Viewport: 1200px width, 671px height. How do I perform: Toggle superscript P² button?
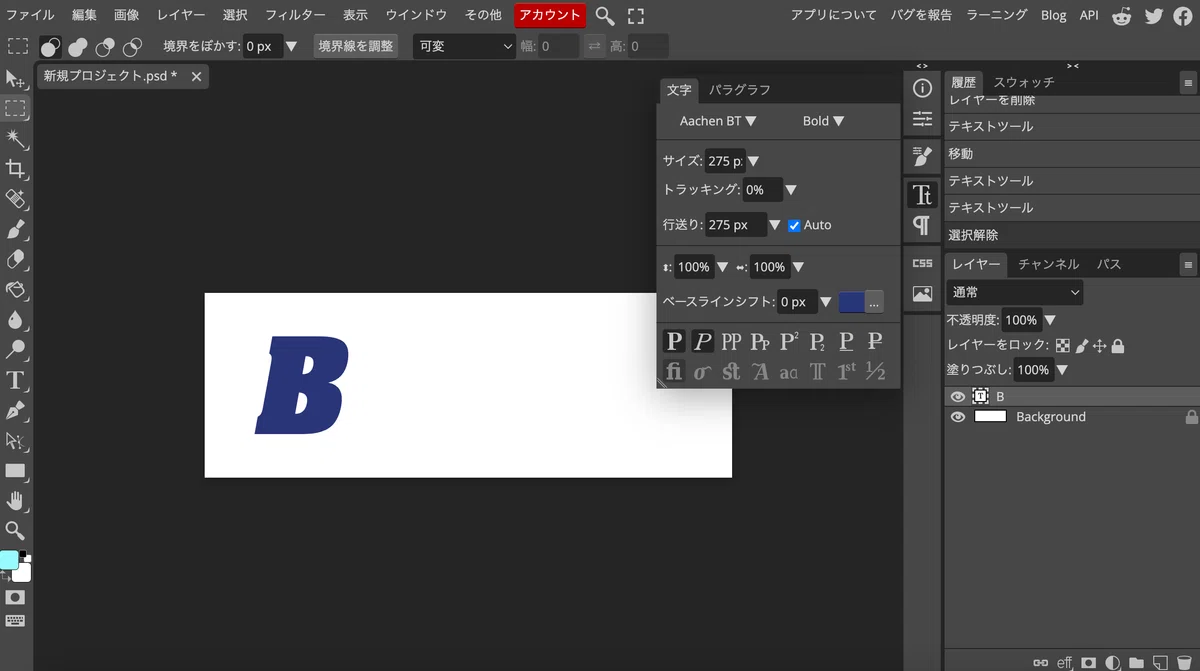coord(789,342)
